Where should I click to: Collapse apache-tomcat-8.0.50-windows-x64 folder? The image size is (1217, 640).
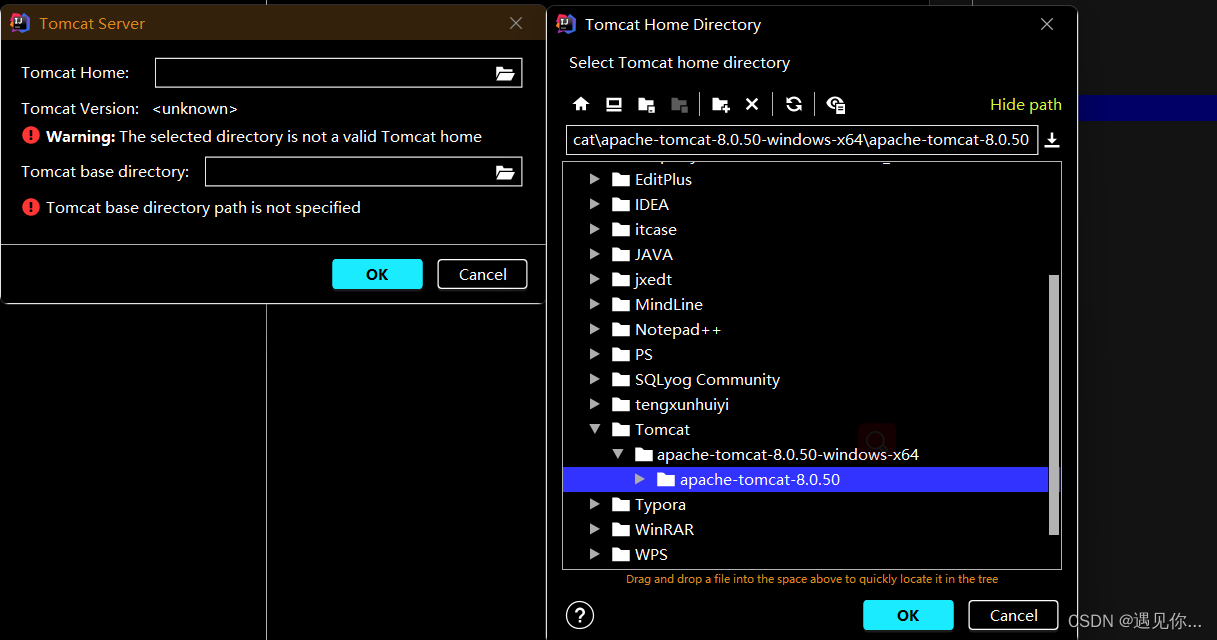618,455
